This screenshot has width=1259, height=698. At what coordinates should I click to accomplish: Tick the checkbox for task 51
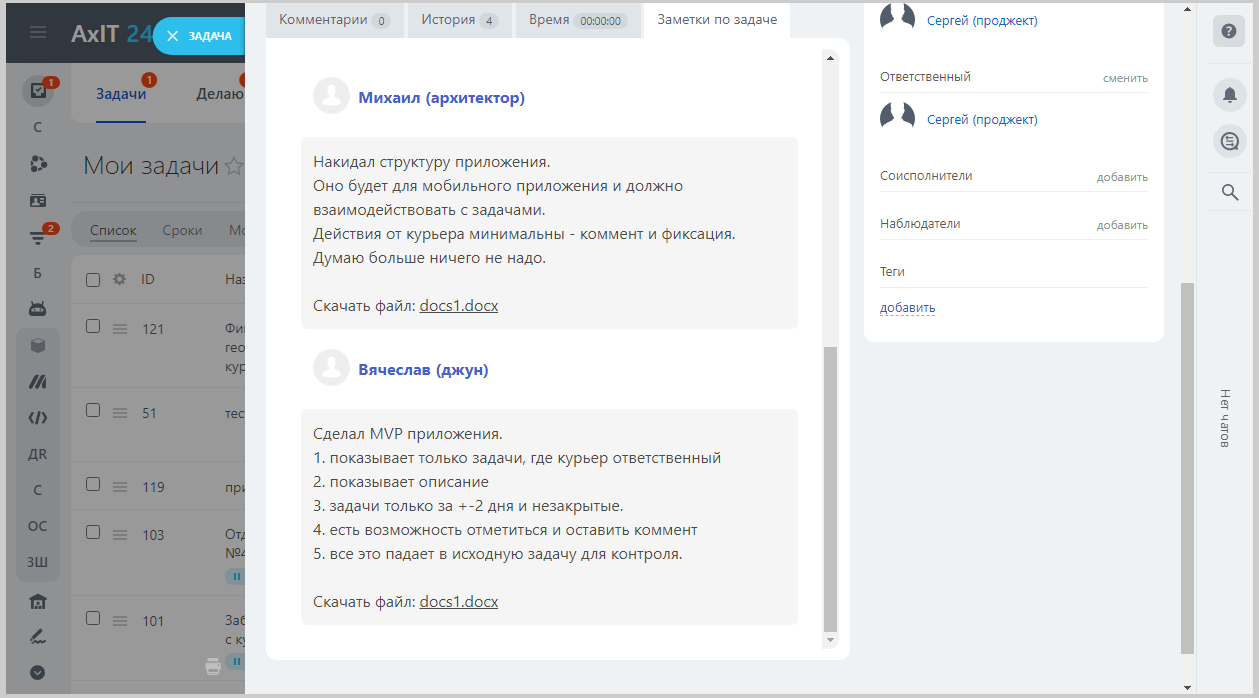click(x=93, y=410)
